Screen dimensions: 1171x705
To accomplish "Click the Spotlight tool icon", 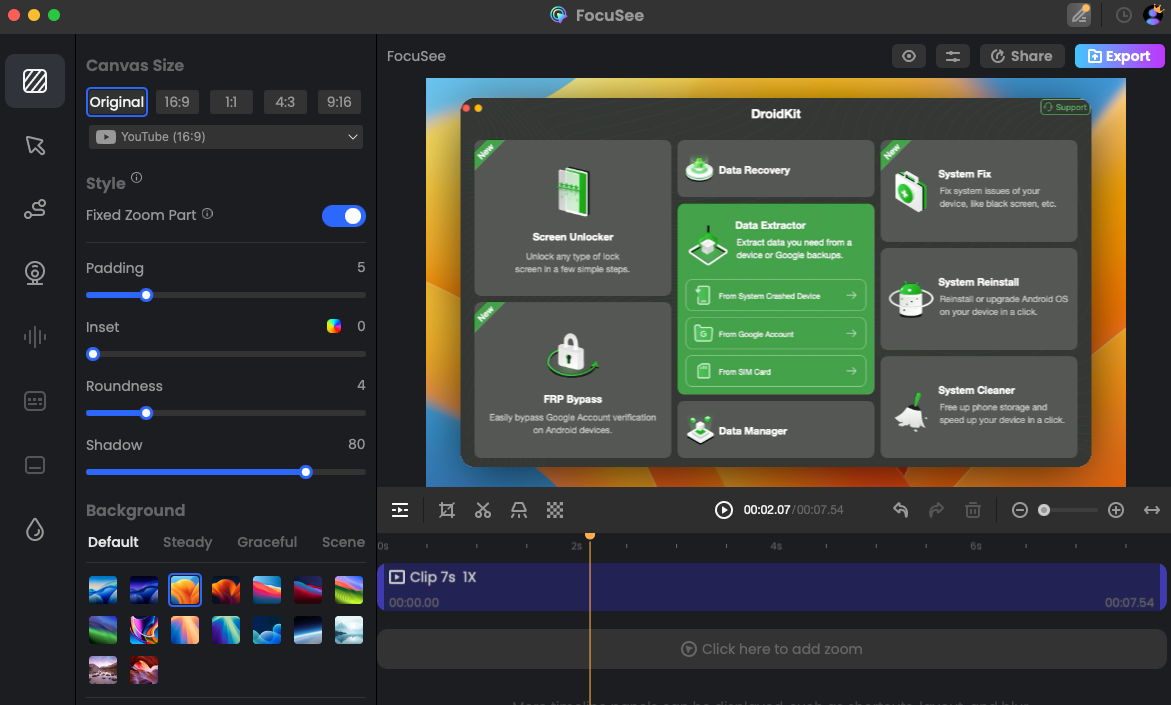I will click(518, 510).
